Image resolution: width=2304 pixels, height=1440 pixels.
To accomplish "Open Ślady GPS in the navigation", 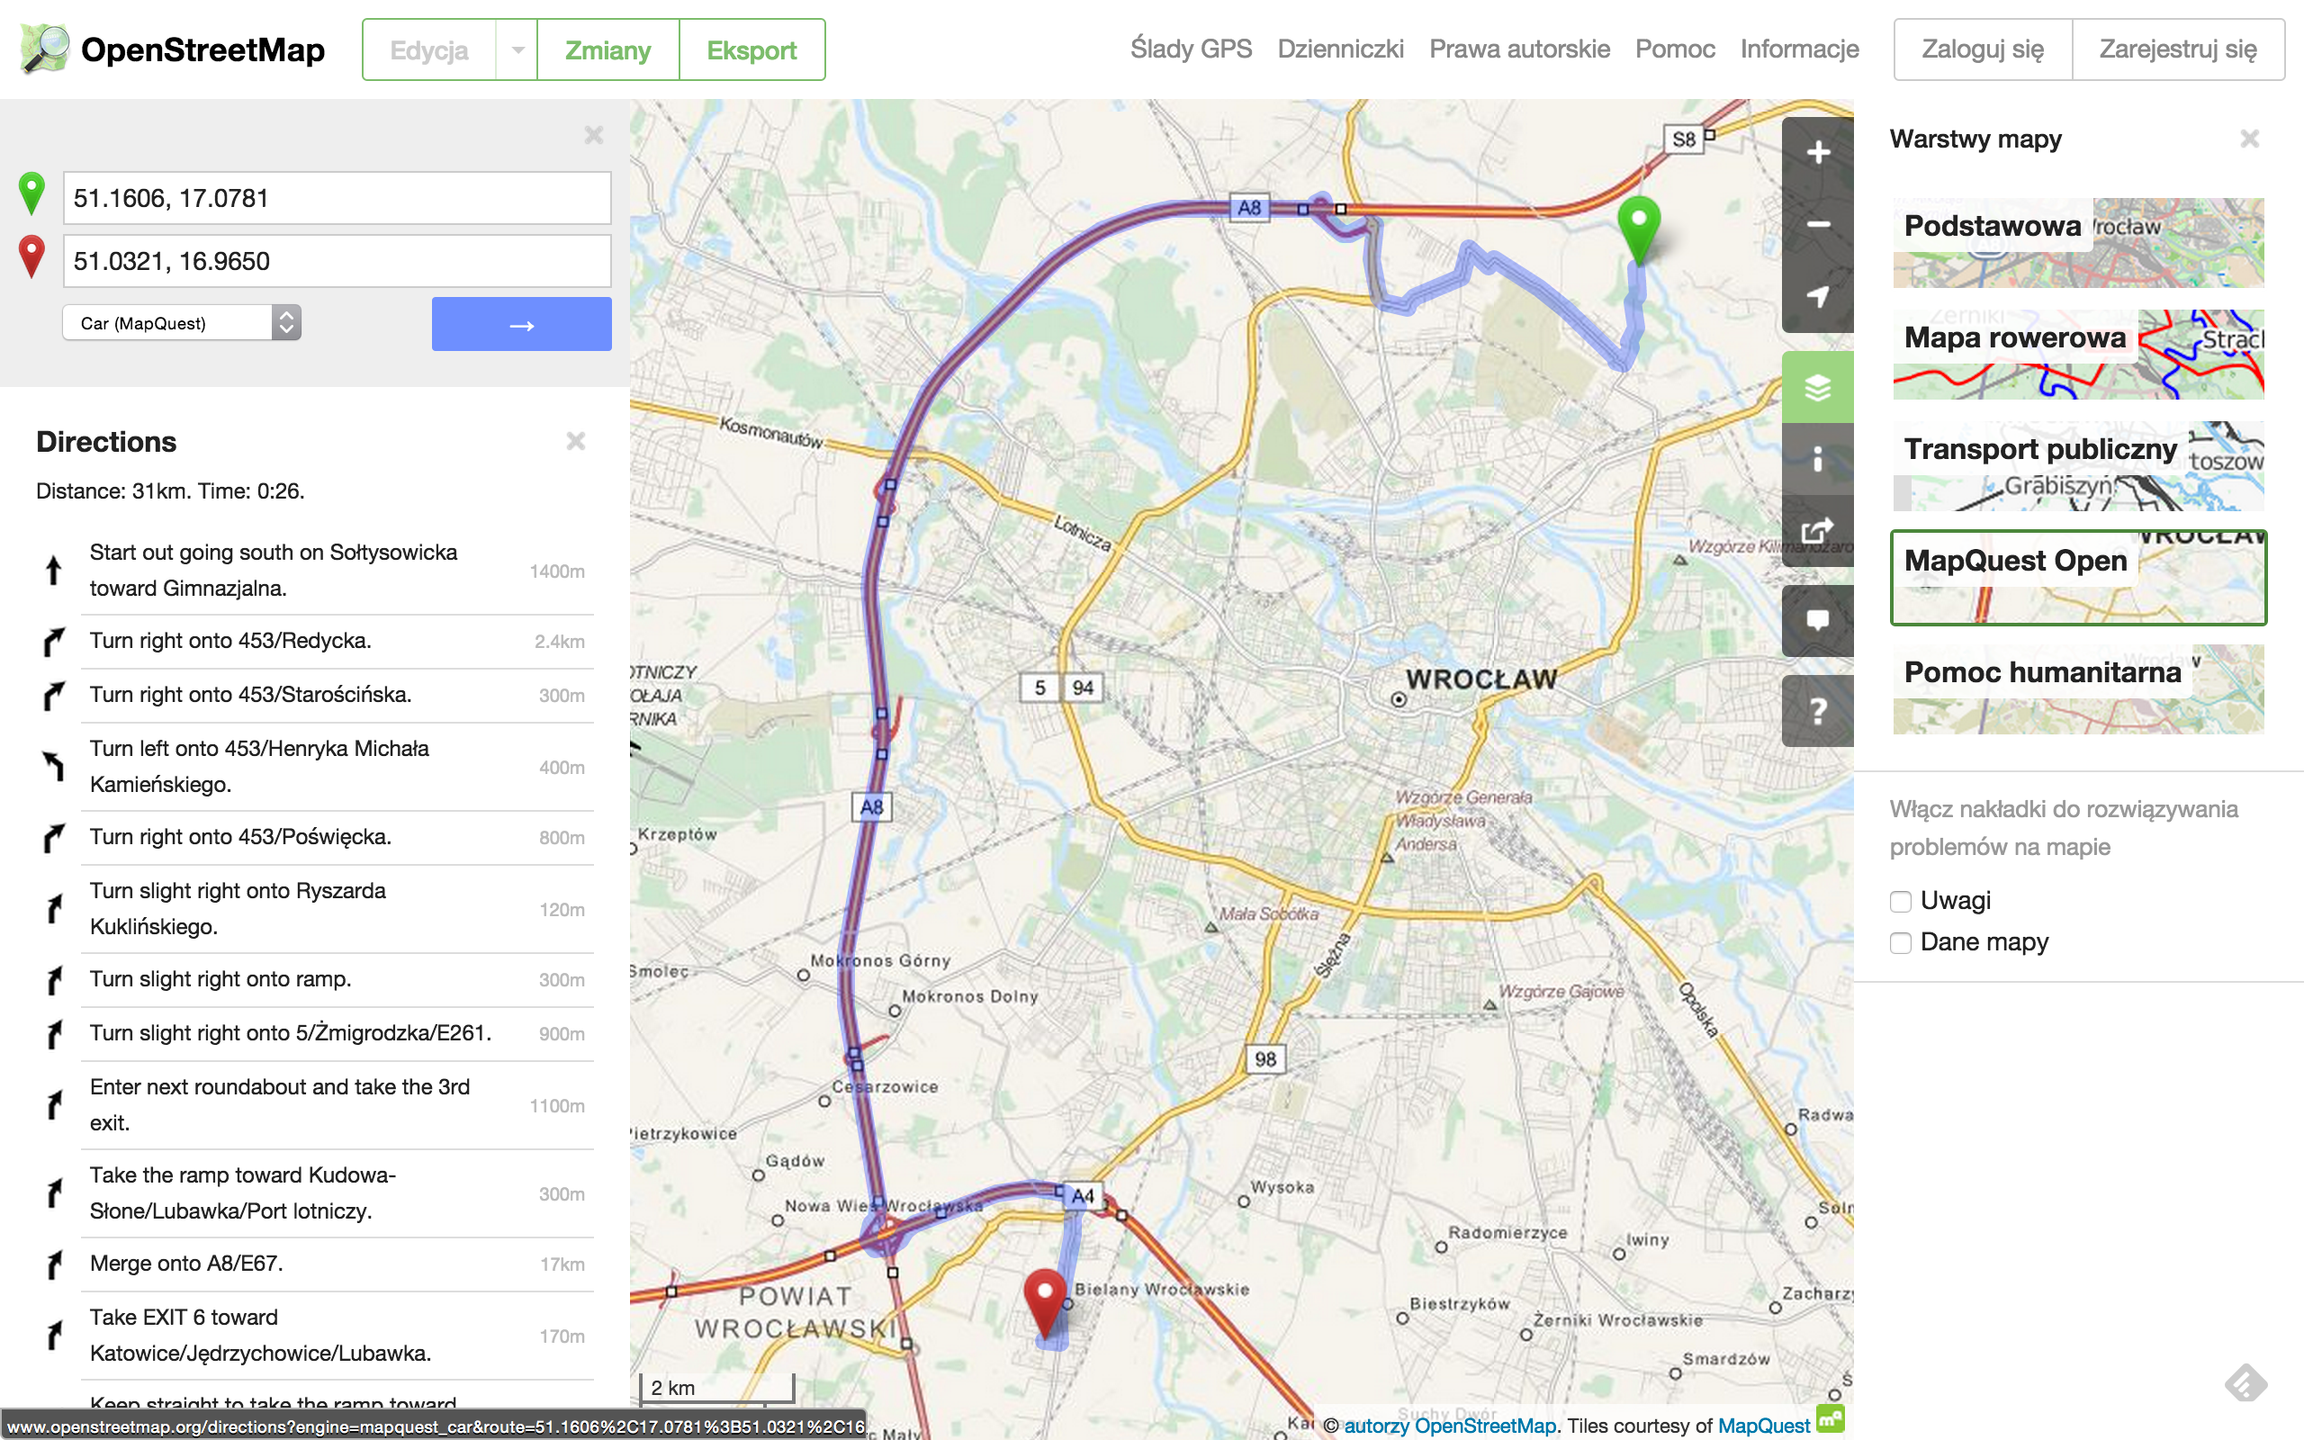I will point(1191,49).
